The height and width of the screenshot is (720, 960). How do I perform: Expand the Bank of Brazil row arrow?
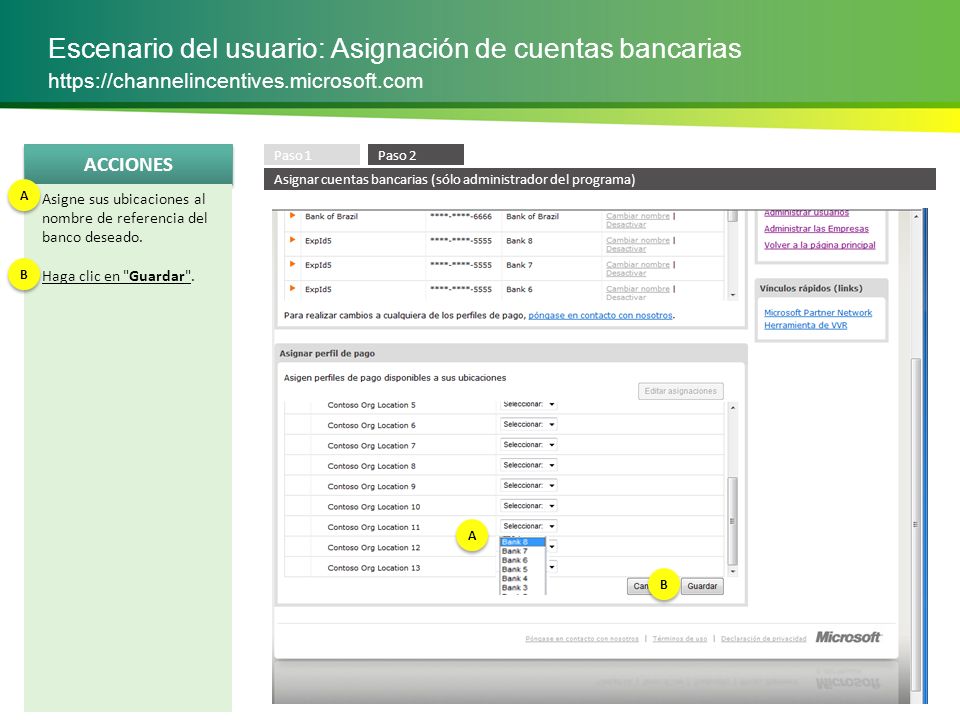click(x=293, y=216)
